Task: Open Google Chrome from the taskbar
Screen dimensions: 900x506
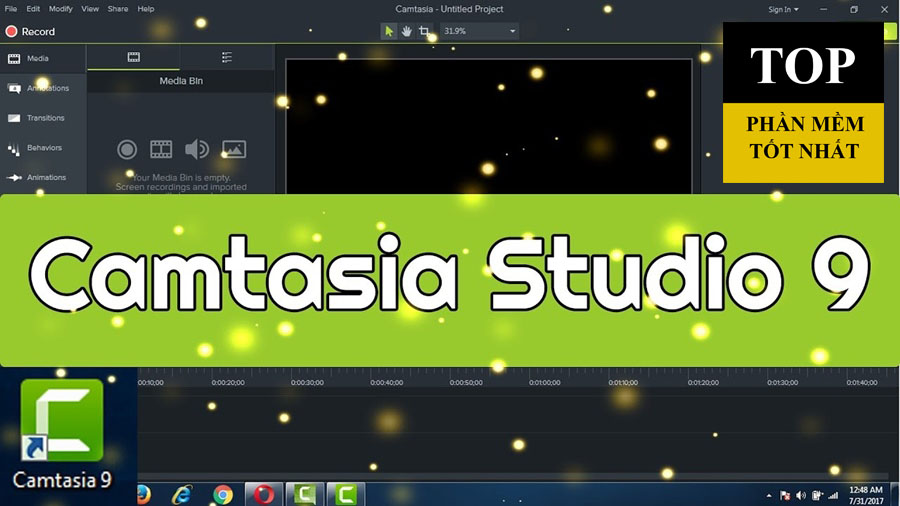Action: point(223,494)
